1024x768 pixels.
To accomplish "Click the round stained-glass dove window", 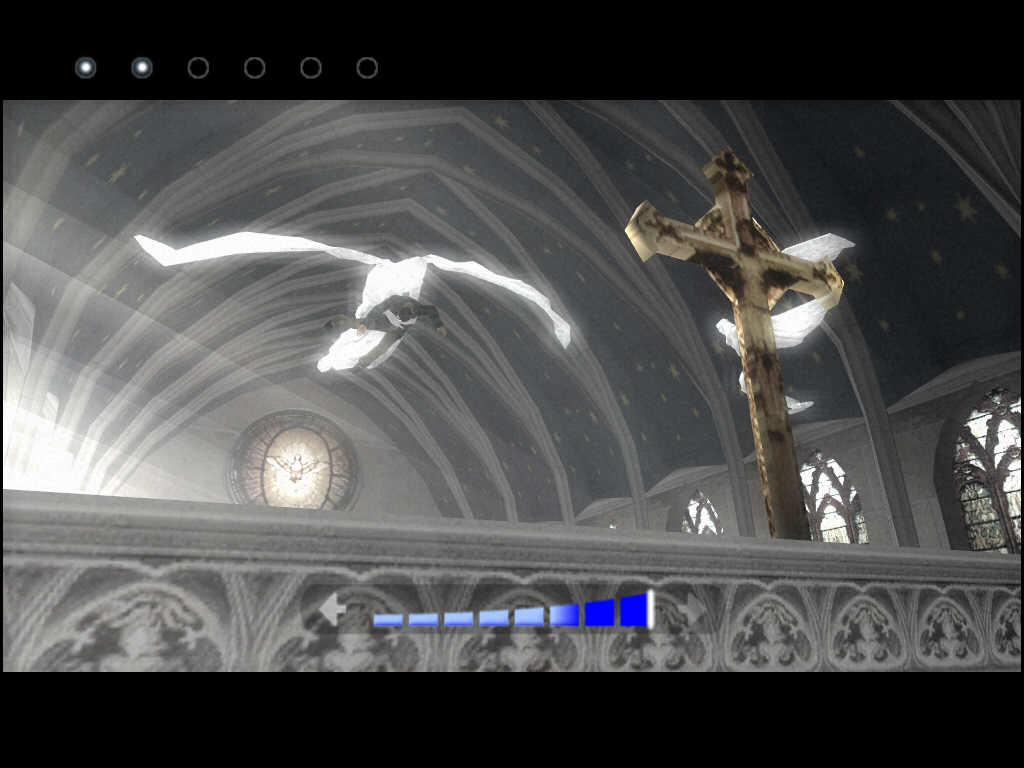I will (x=293, y=461).
